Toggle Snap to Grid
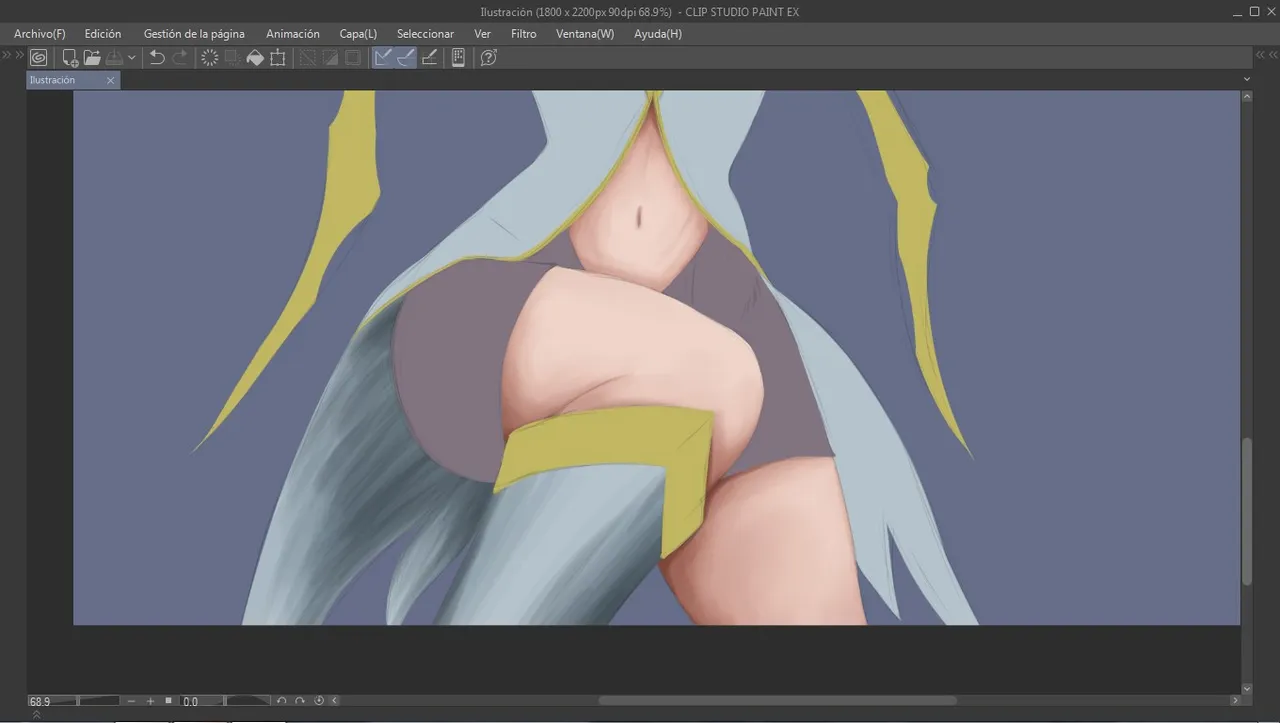1280x723 pixels. coord(430,58)
